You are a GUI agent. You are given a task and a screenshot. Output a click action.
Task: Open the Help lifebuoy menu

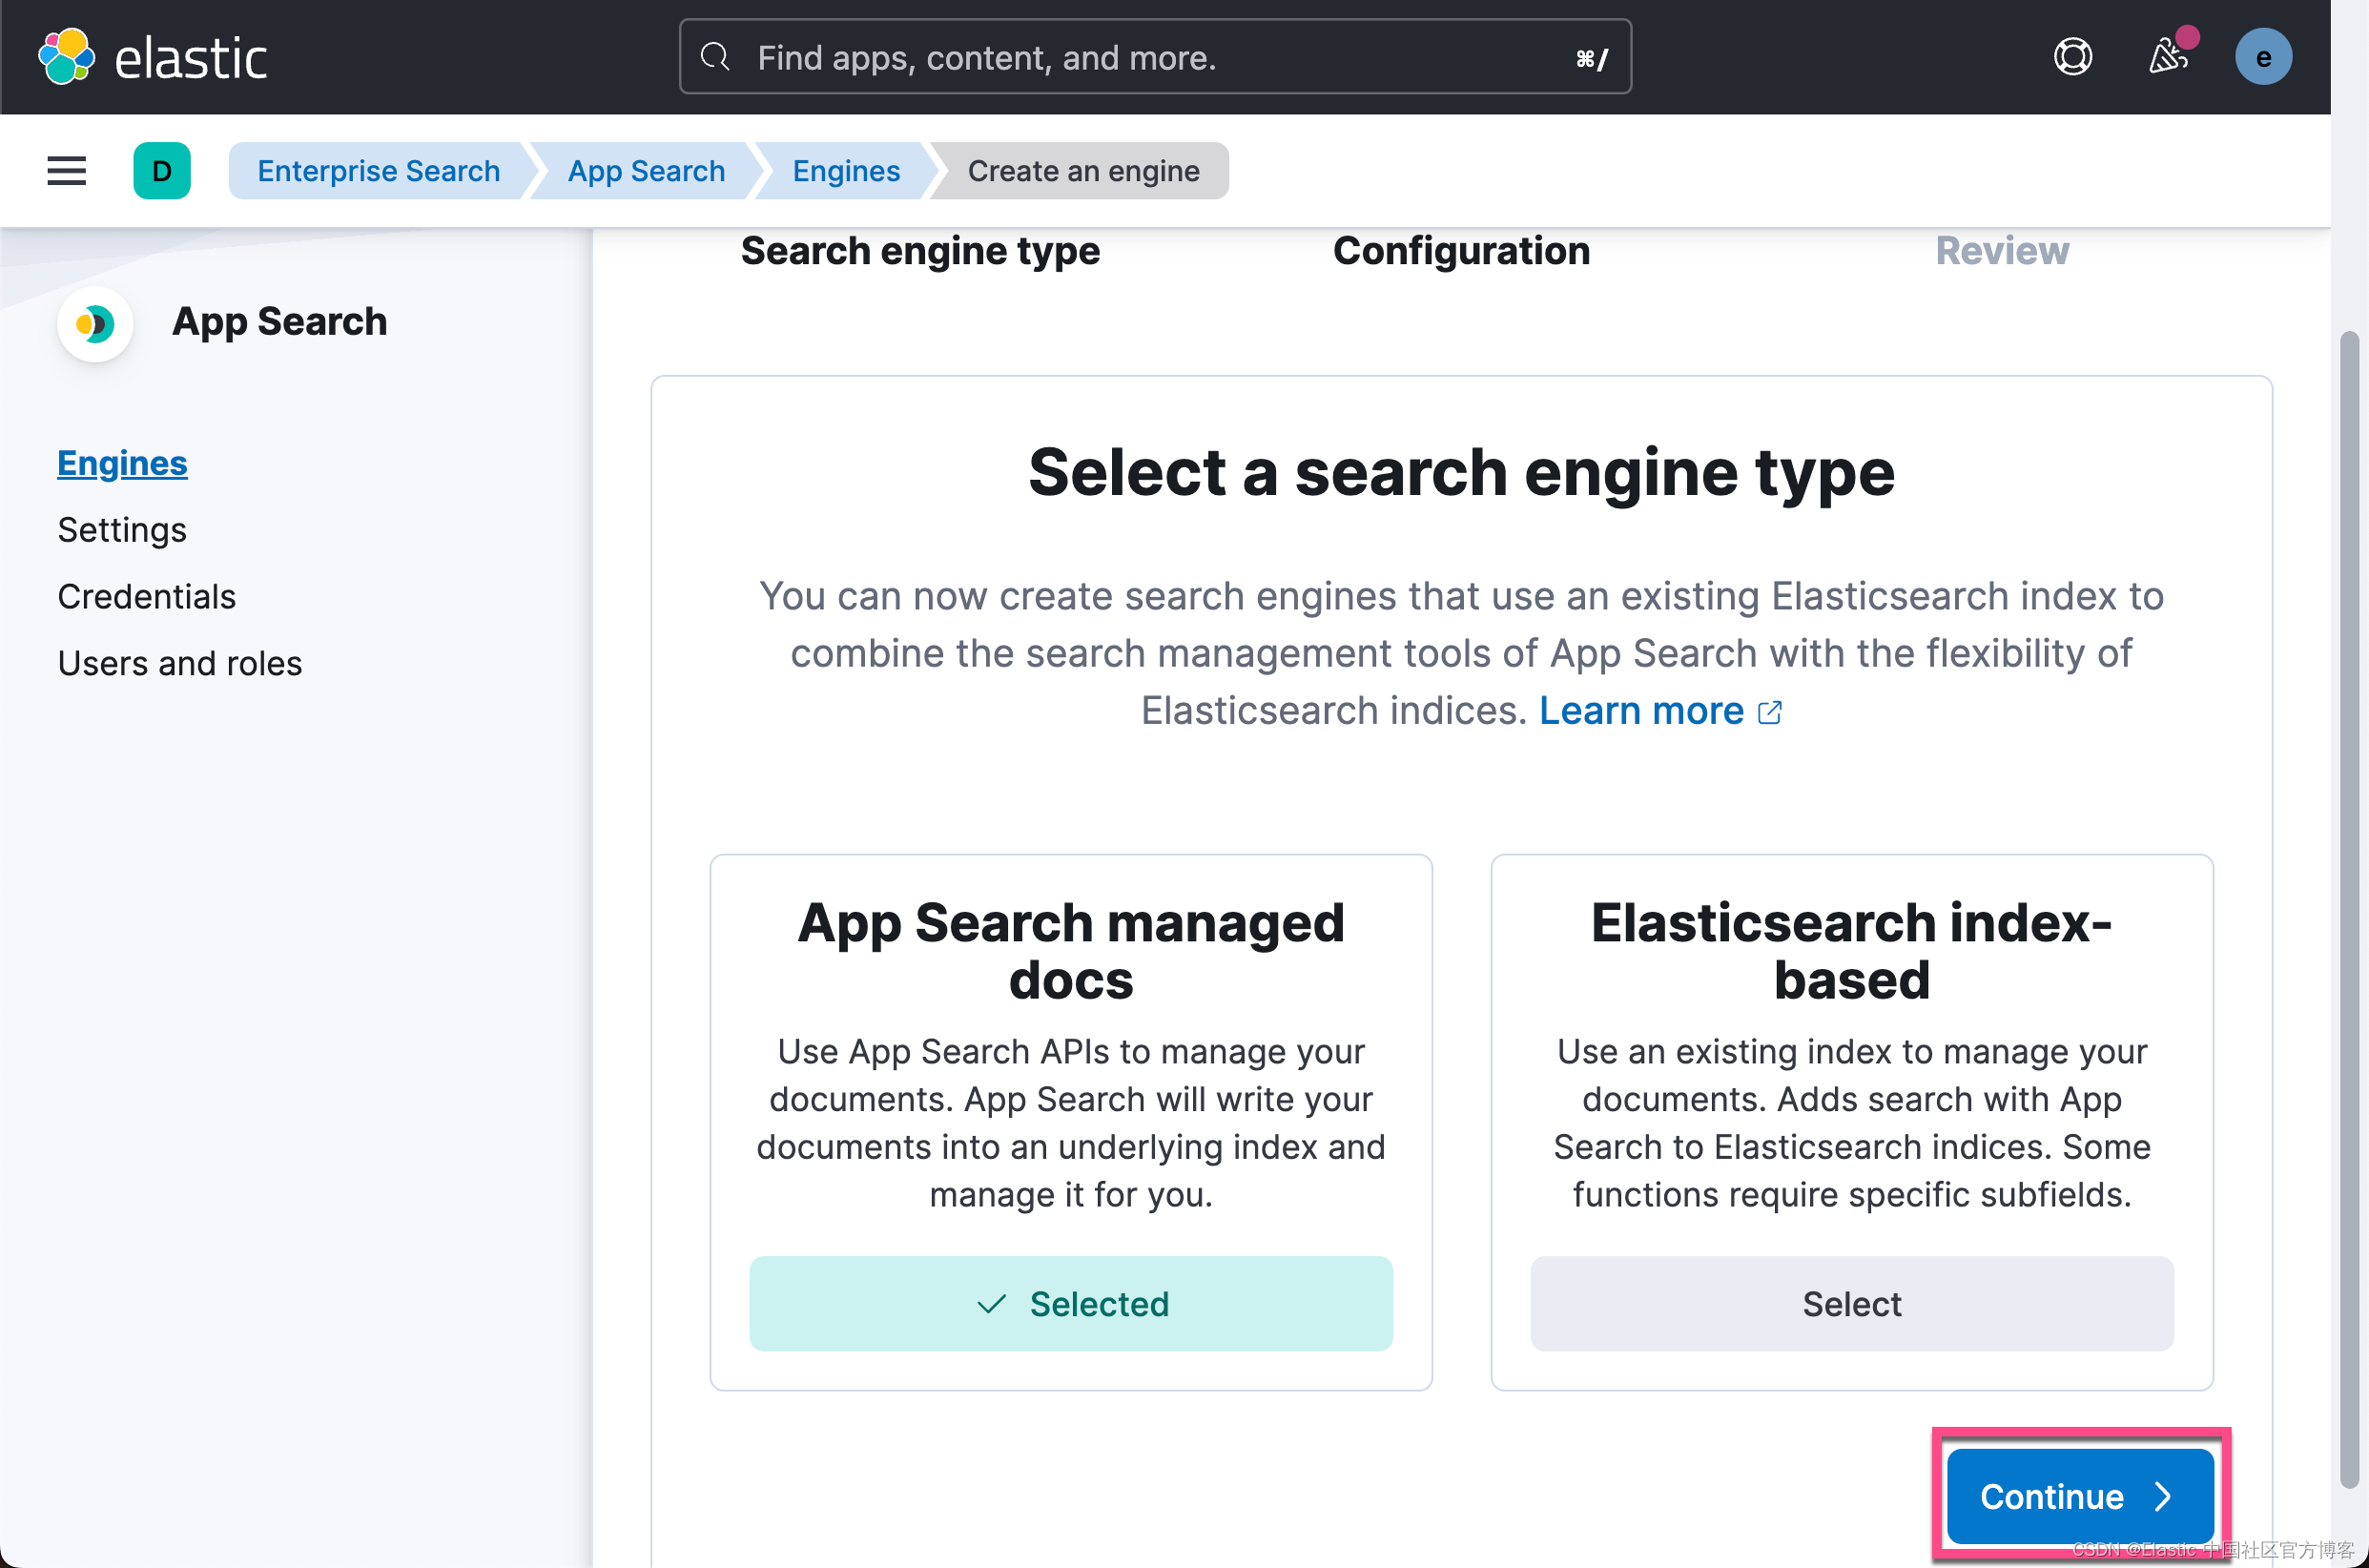pos(2072,56)
